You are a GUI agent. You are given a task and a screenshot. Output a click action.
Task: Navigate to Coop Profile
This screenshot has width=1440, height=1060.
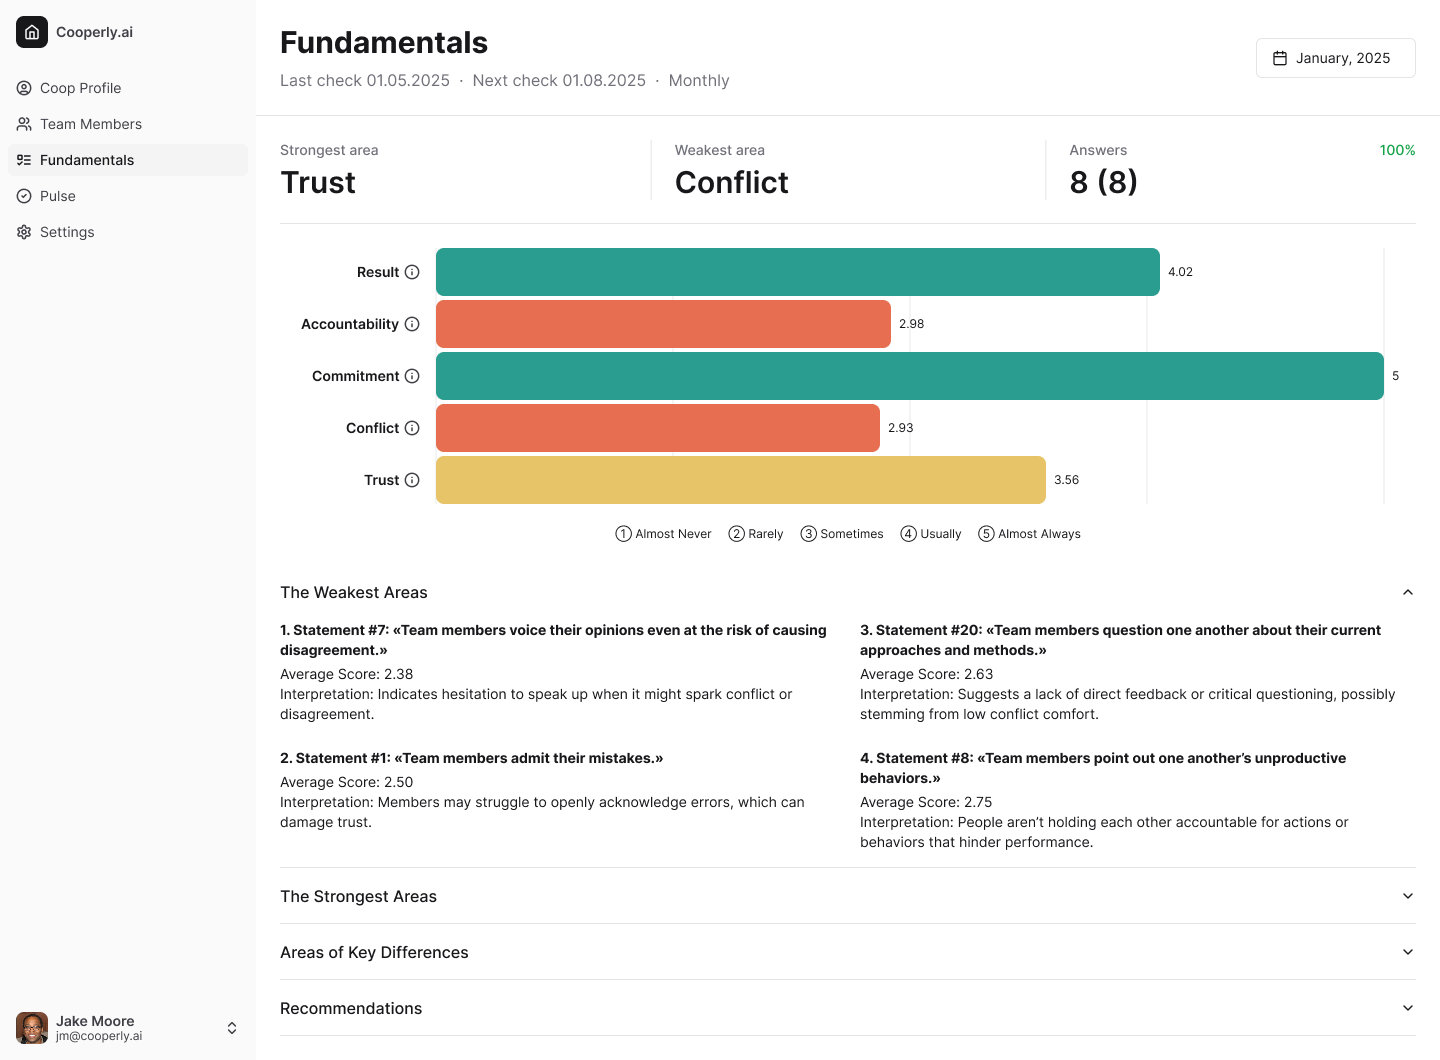80,88
